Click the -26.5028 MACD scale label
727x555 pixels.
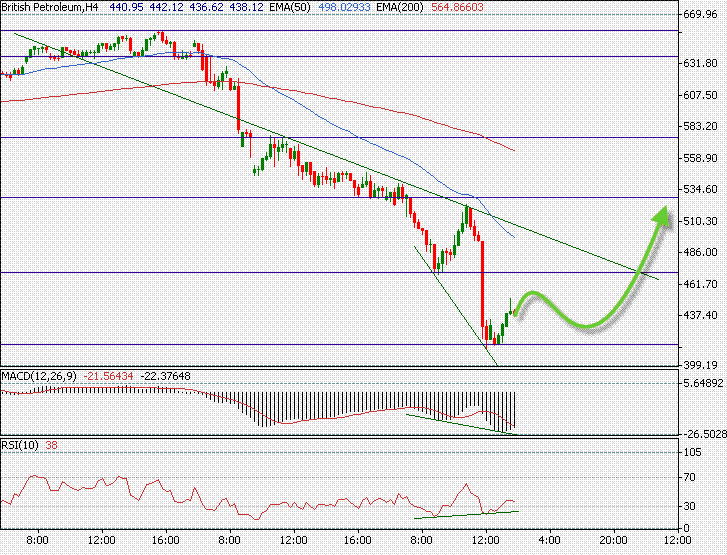click(703, 434)
